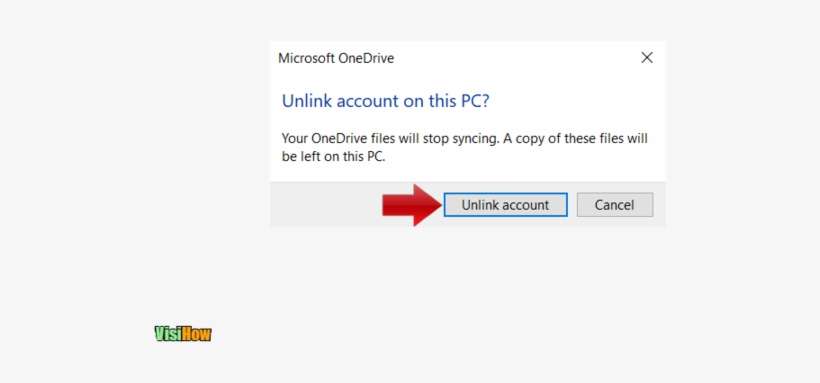Confirm with the Unlink account button
The height and width of the screenshot is (383, 820).
[505, 205]
